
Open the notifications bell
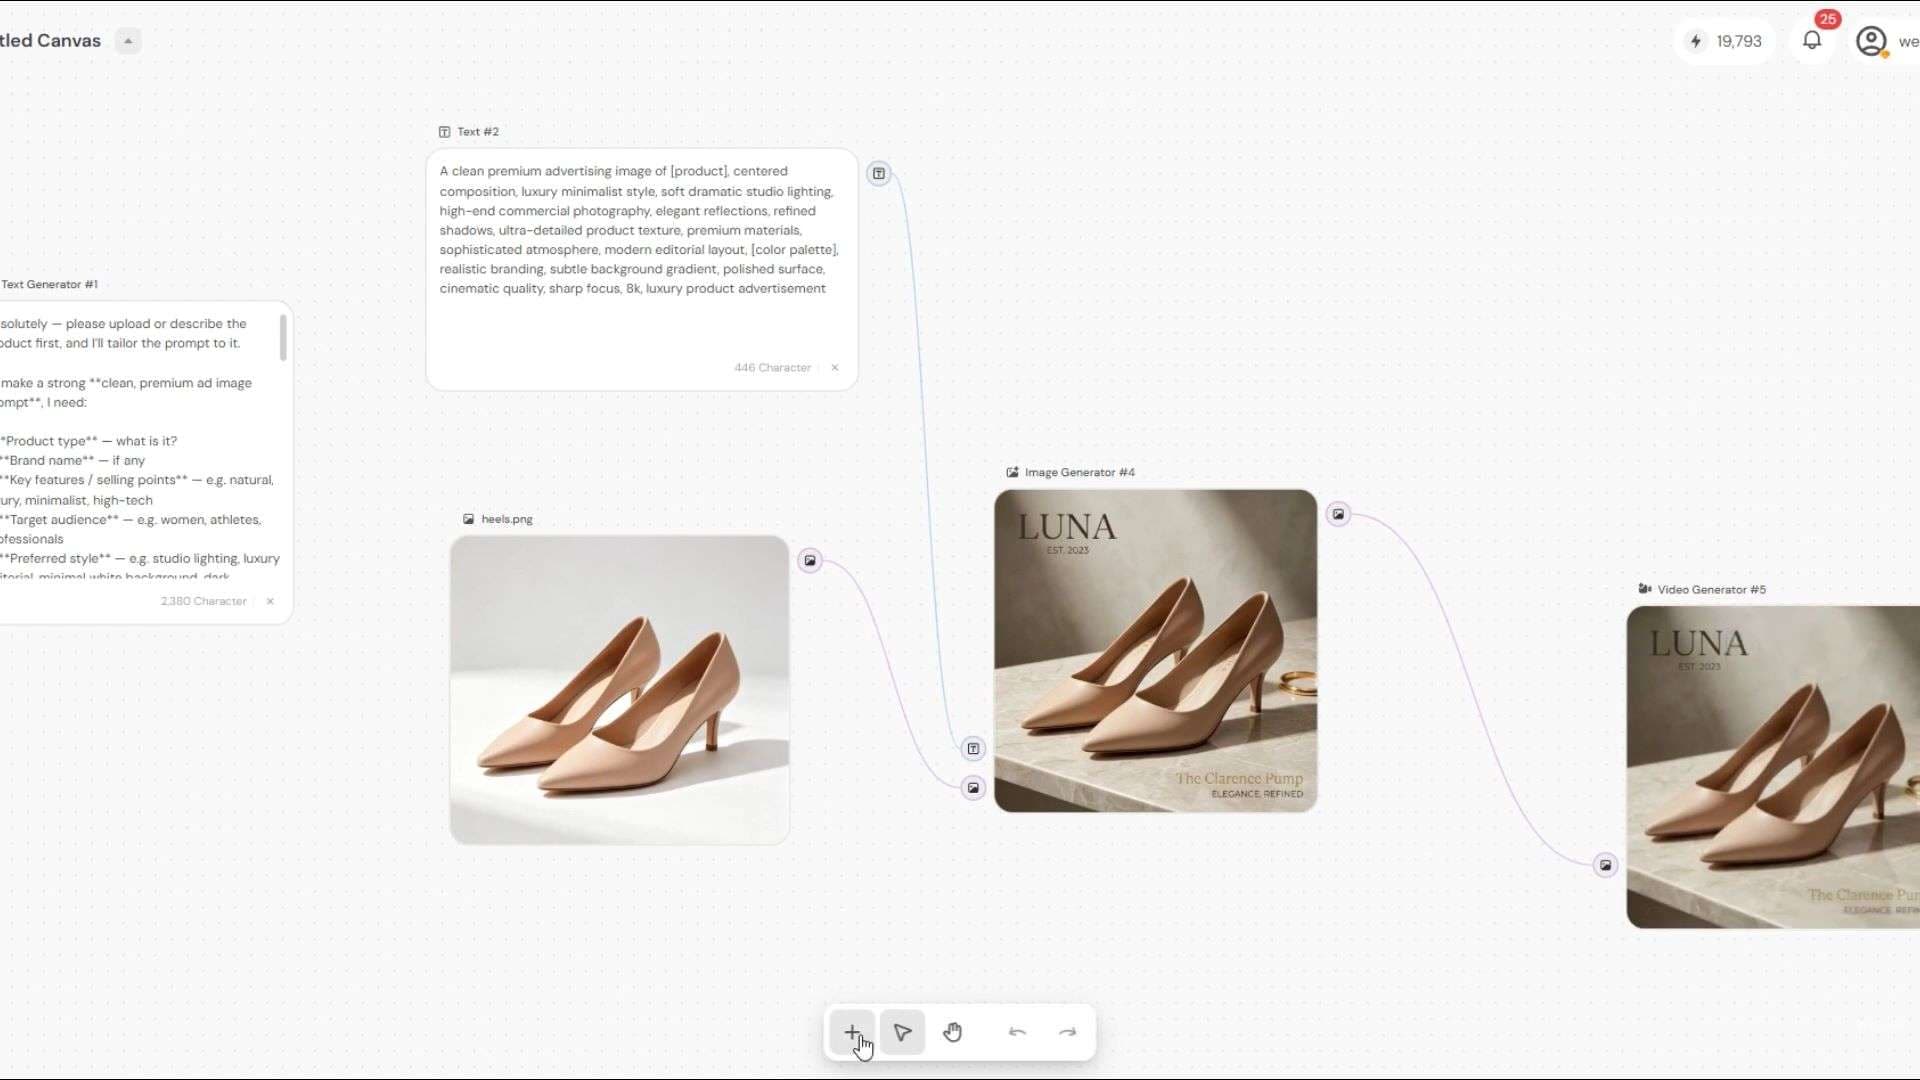click(x=1812, y=40)
